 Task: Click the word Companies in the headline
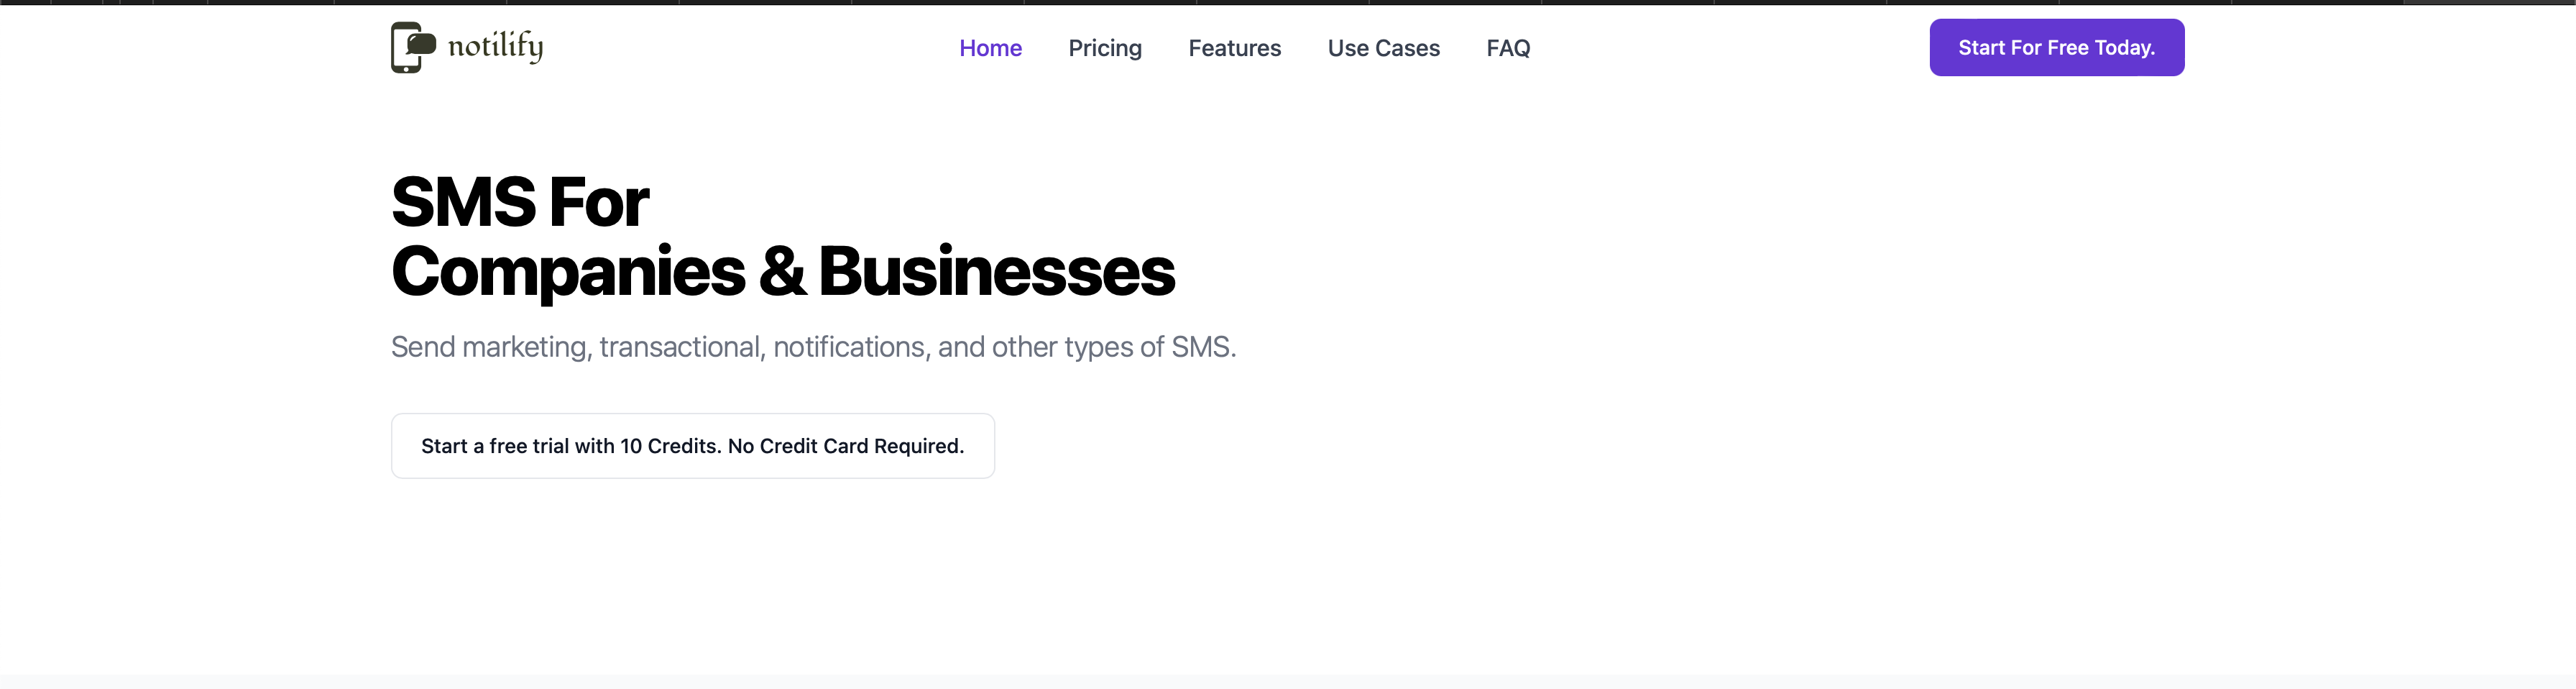[568, 272]
